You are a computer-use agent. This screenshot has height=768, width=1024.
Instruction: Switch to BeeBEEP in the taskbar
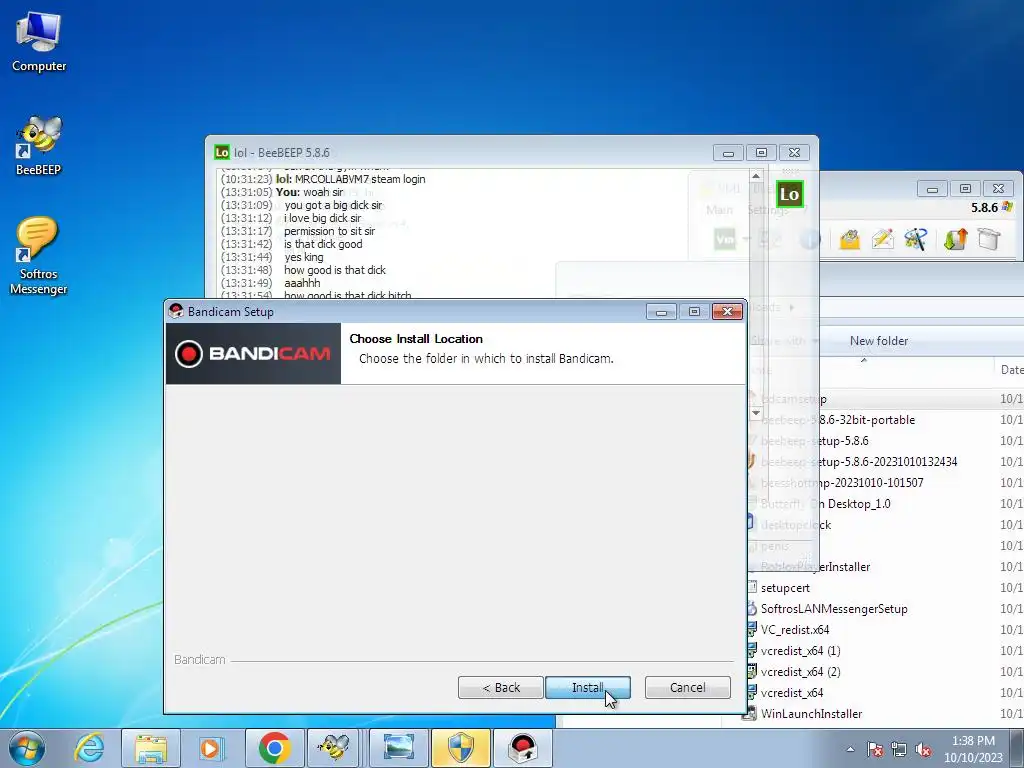[x=334, y=748]
